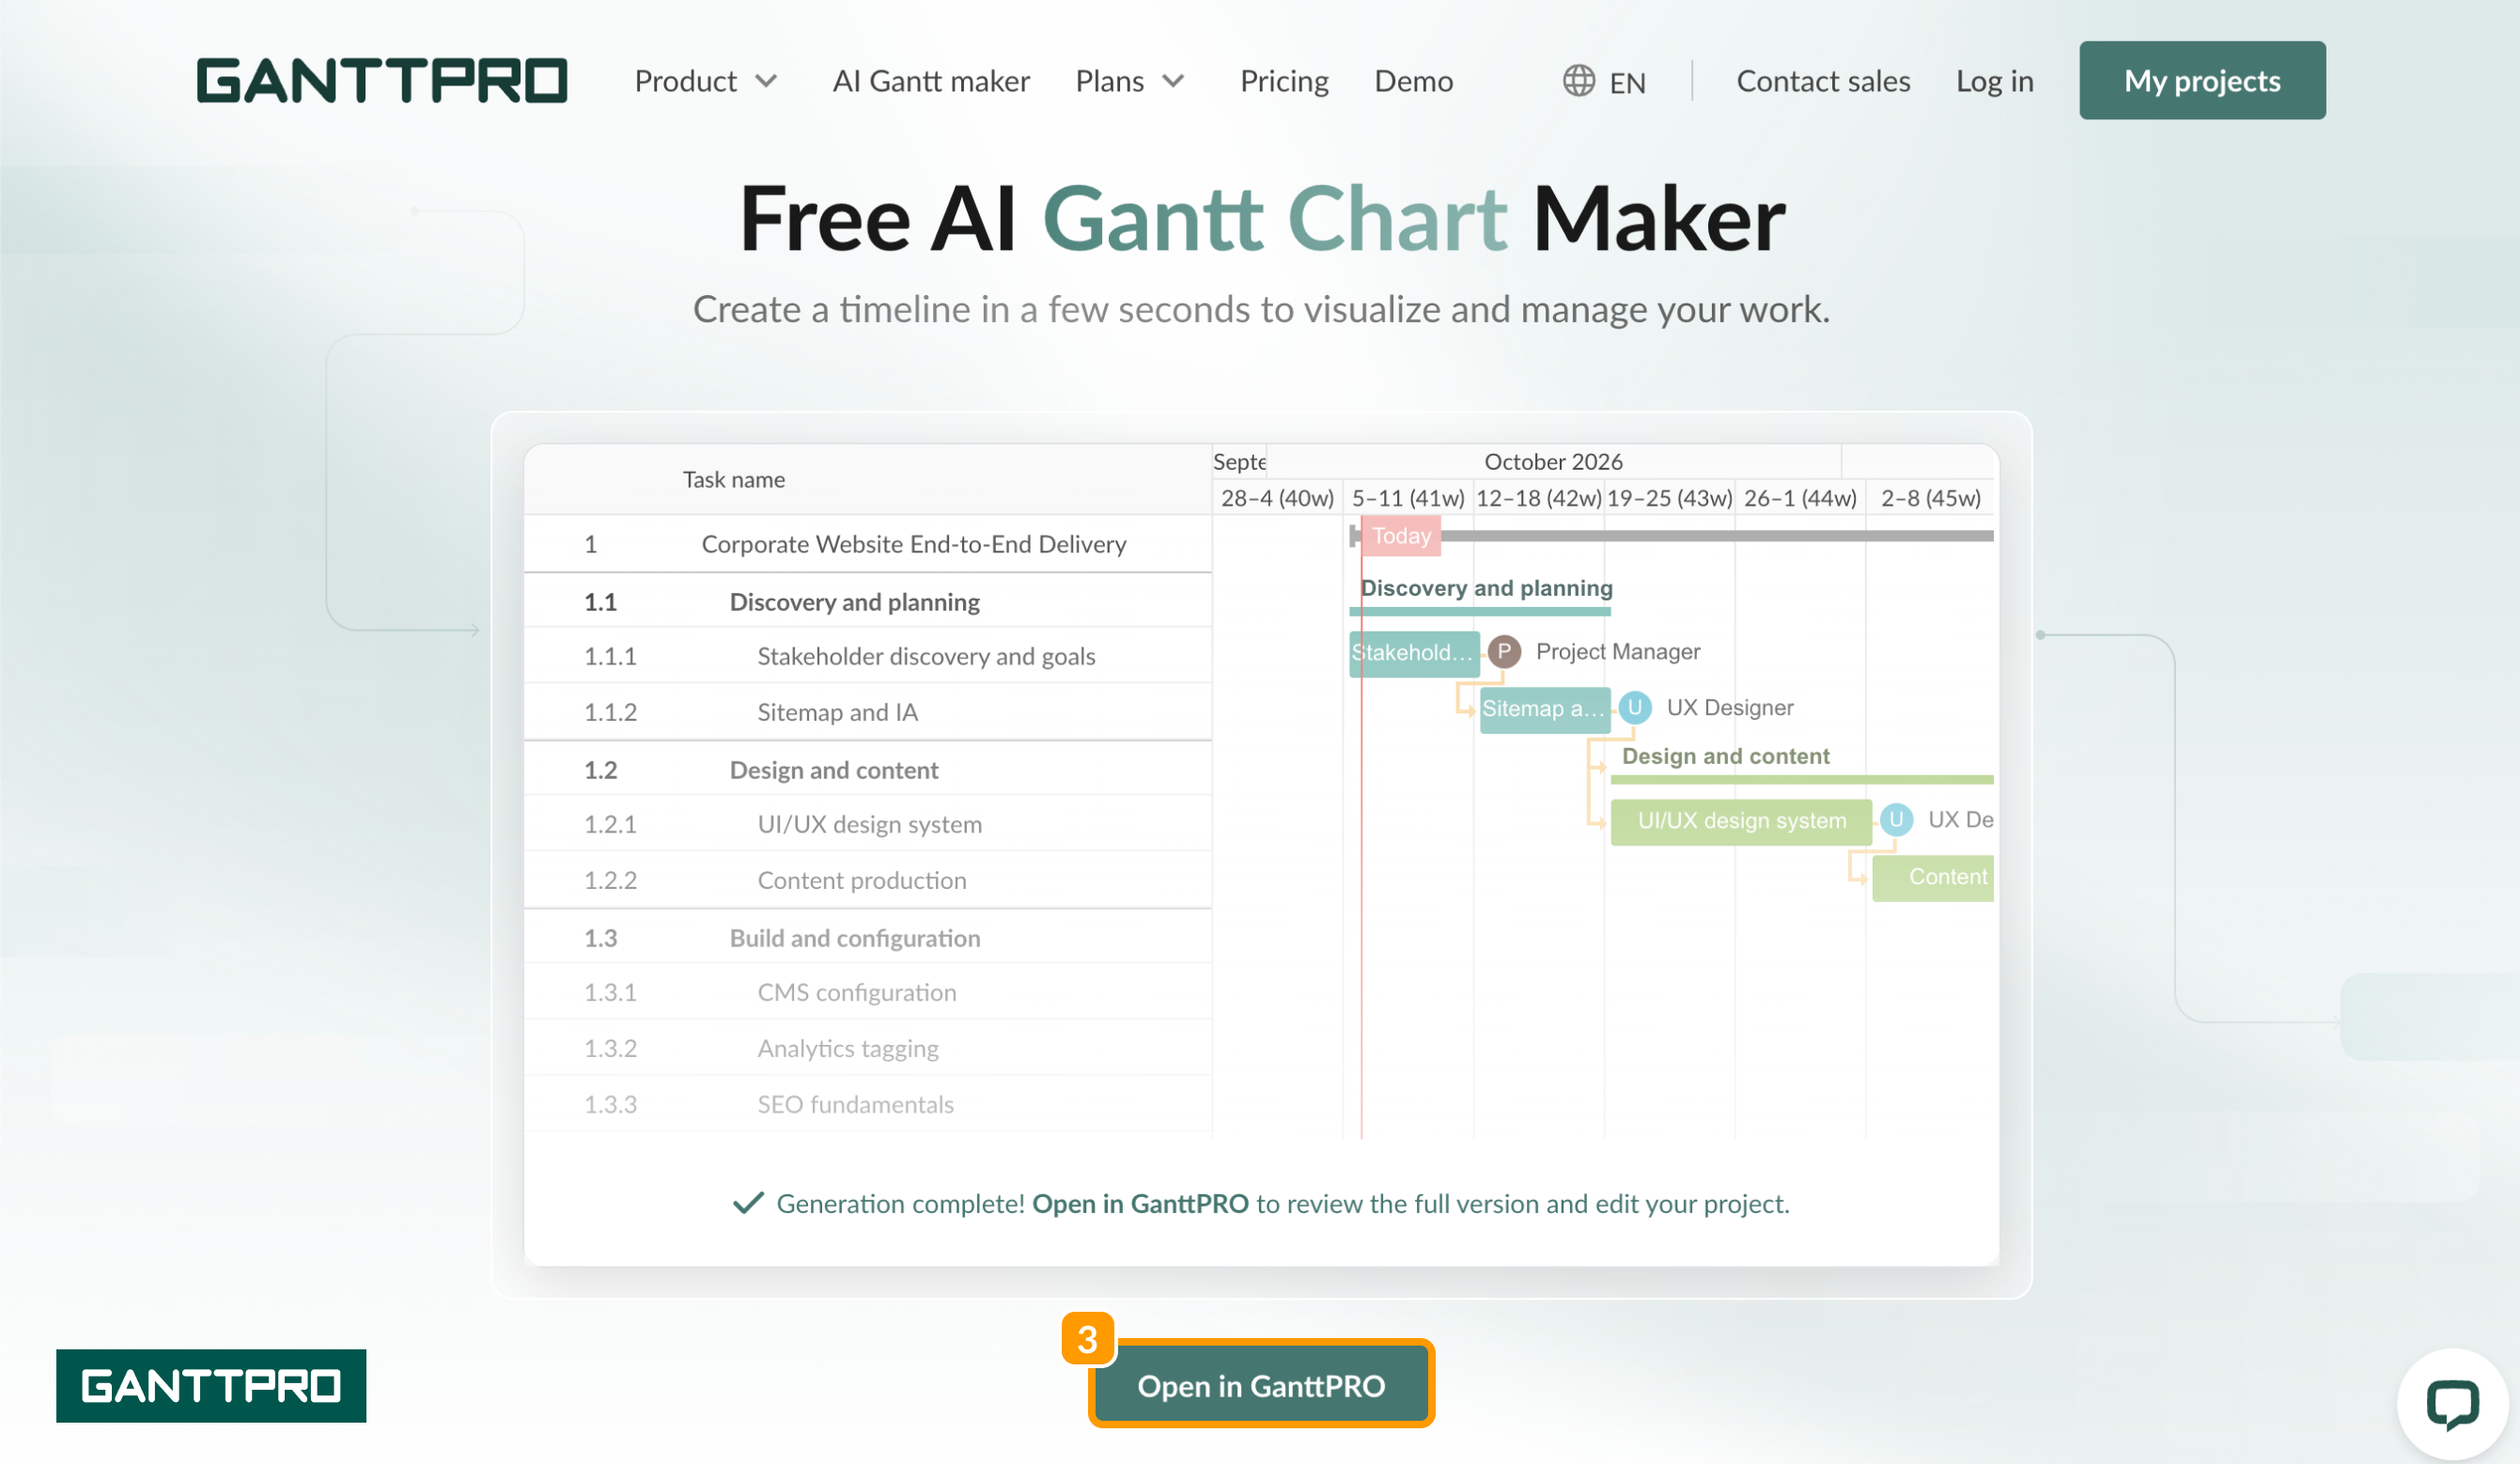Go to the Pricing page
This screenshot has height=1464, width=2520.
[x=1284, y=80]
